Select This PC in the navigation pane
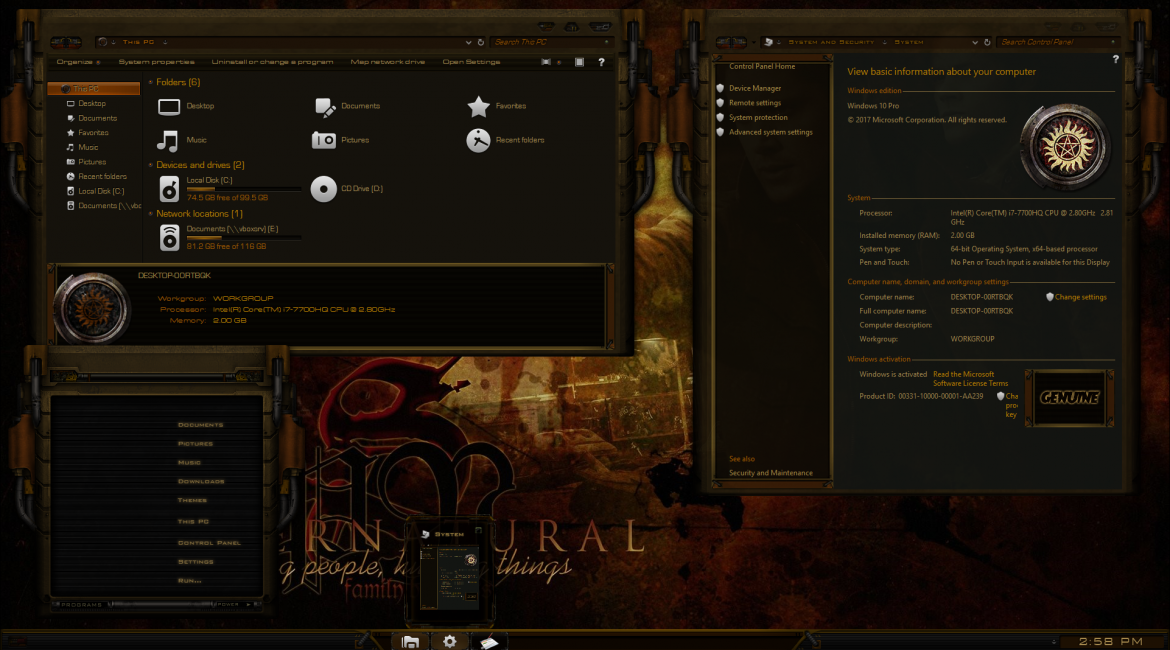 coord(93,89)
